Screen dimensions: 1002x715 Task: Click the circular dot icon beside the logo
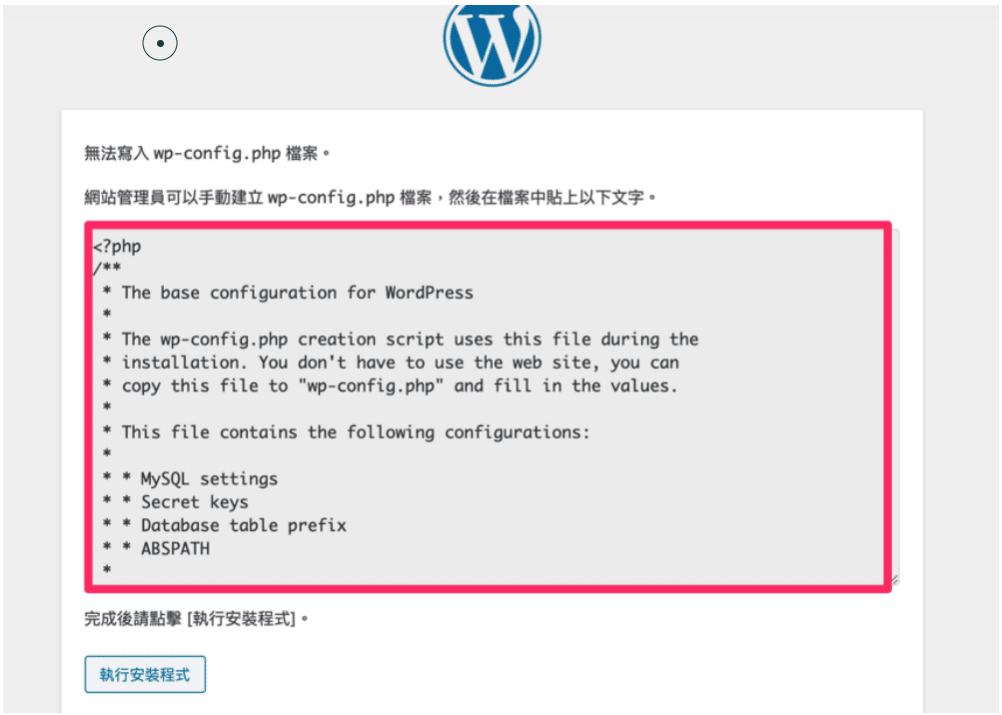160,43
